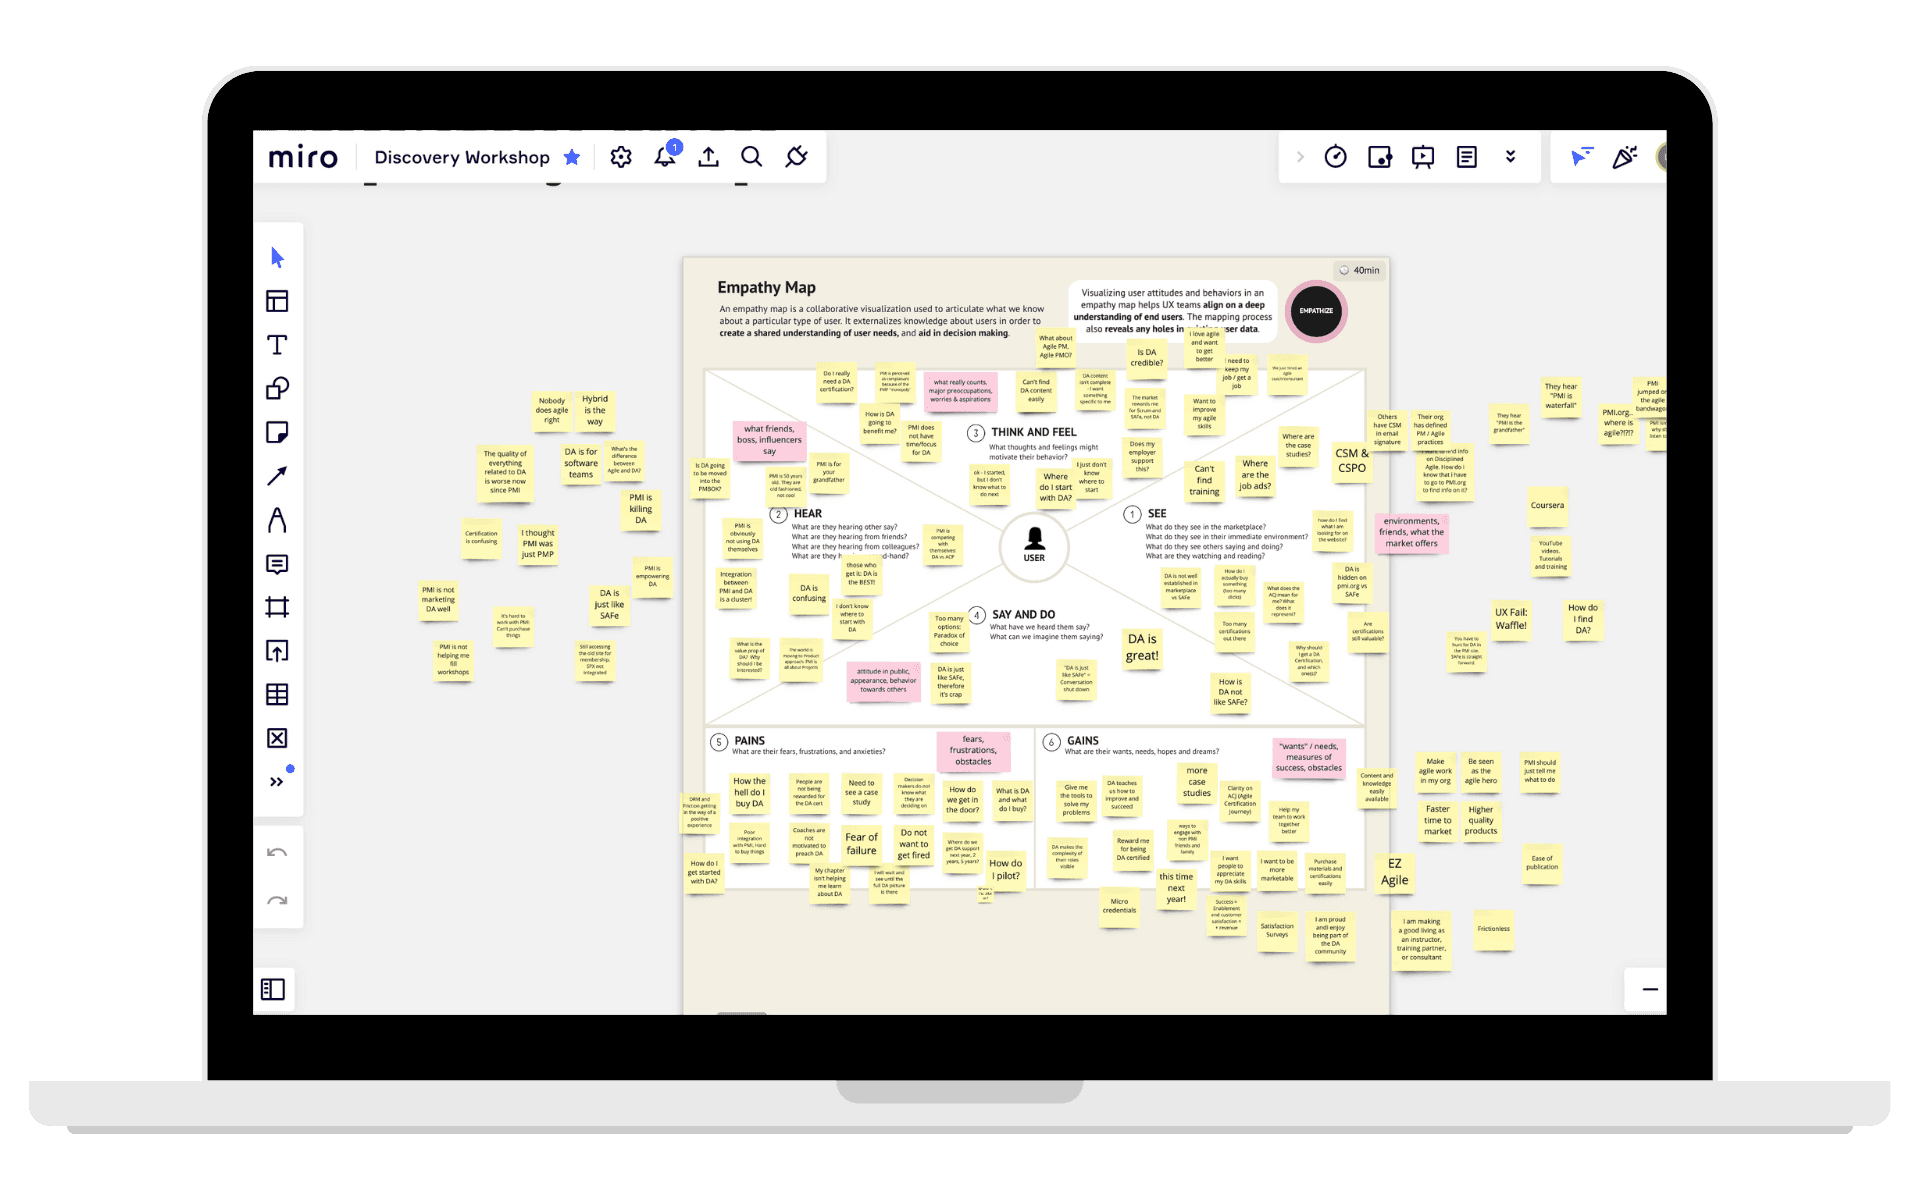Screen dimensions: 1920x1200
Task: Select 'CSM & CSPO' sticky note
Action: (1352, 460)
